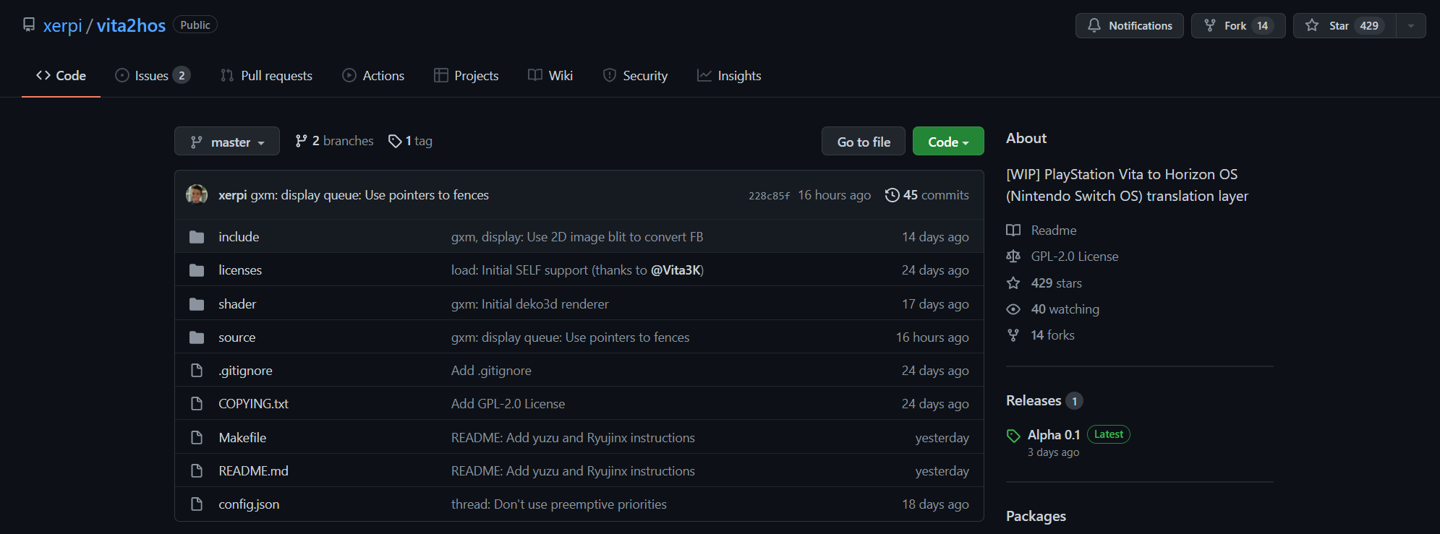Star the repository
Screen dimensions: 1440x534
coord(1345,25)
